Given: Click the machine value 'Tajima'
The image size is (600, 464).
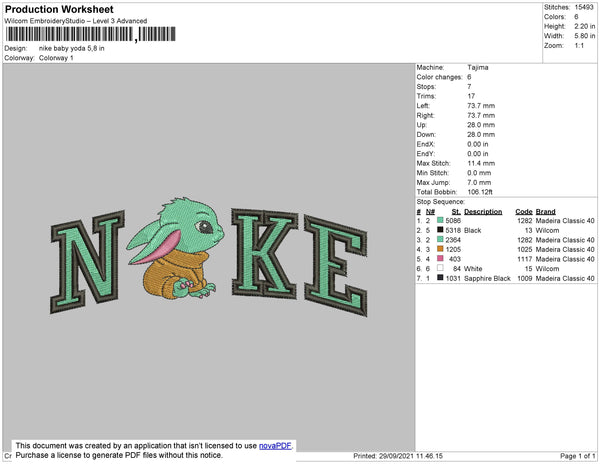Looking at the screenshot, I should pos(478,67).
